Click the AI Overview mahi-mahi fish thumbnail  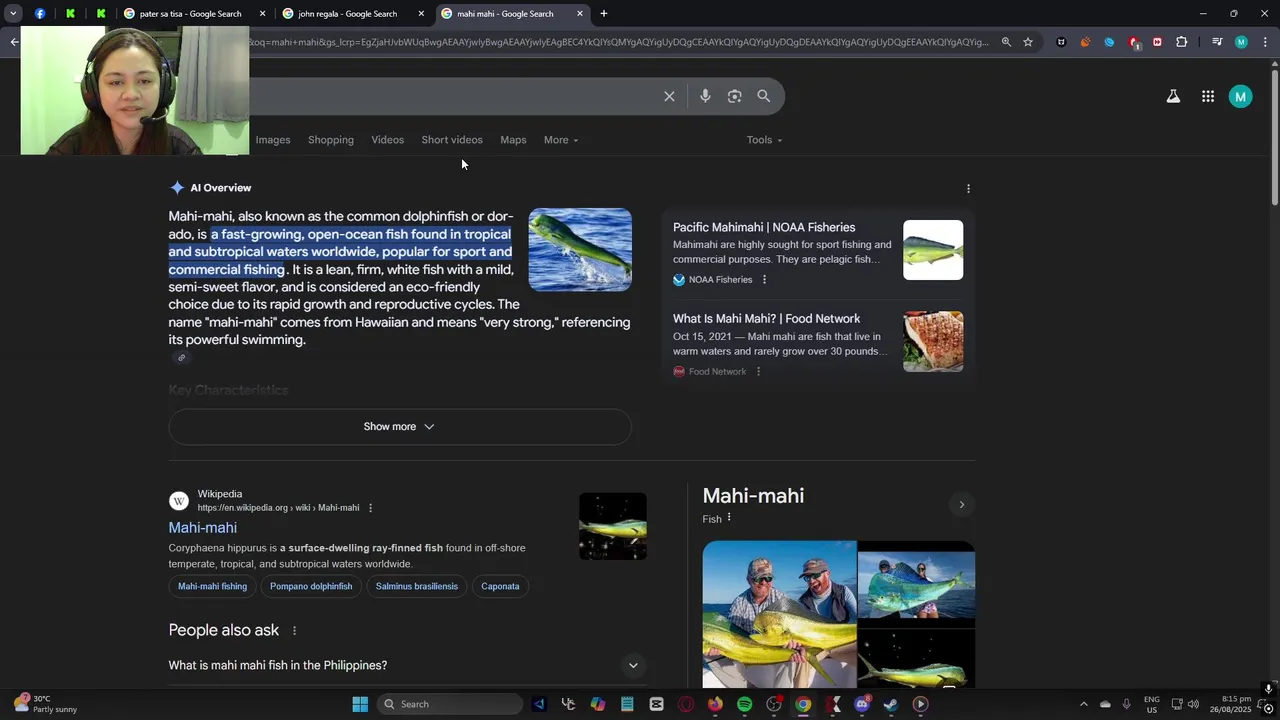[x=580, y=250]
